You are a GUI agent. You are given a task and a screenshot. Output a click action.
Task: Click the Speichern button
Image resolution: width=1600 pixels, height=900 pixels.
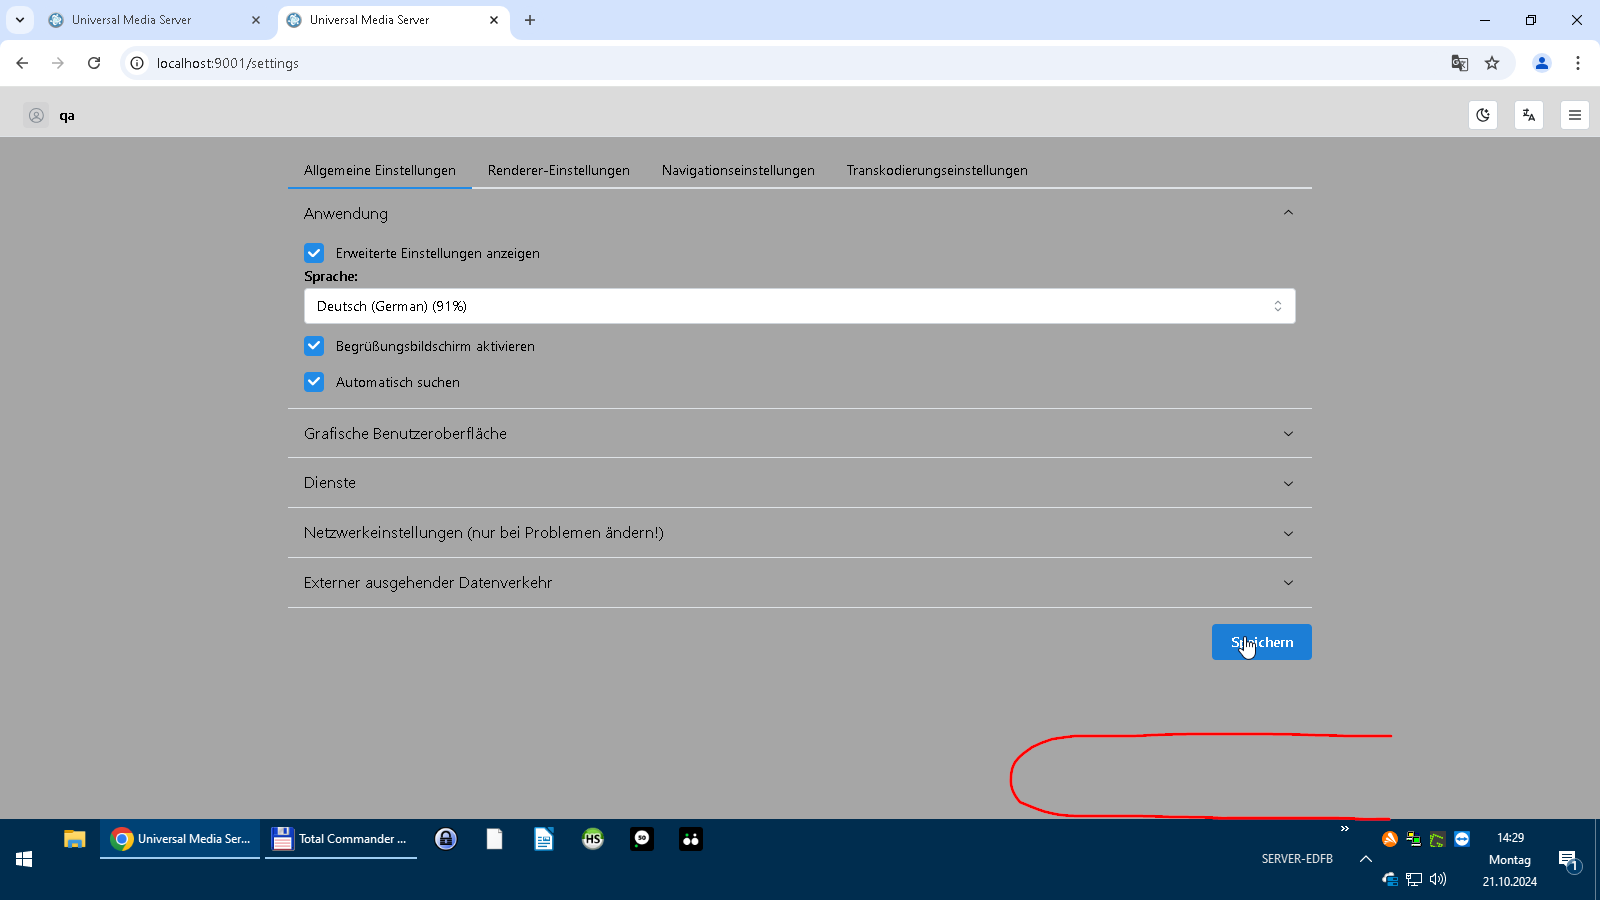1262,642
